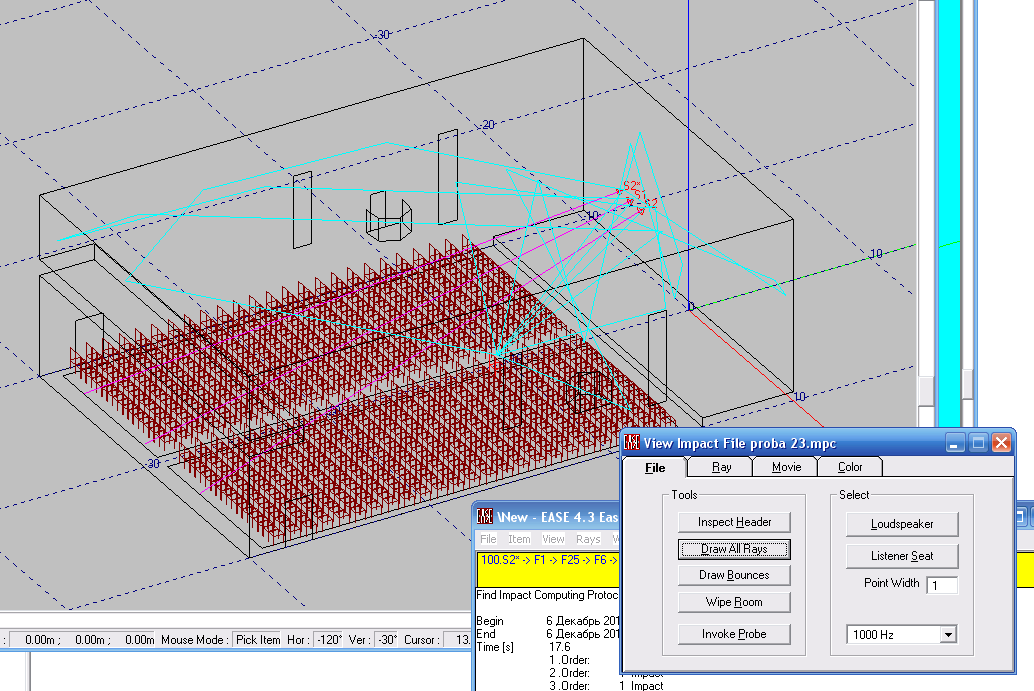
Task: Close the View Impact File window
Action: (1001, 442)
